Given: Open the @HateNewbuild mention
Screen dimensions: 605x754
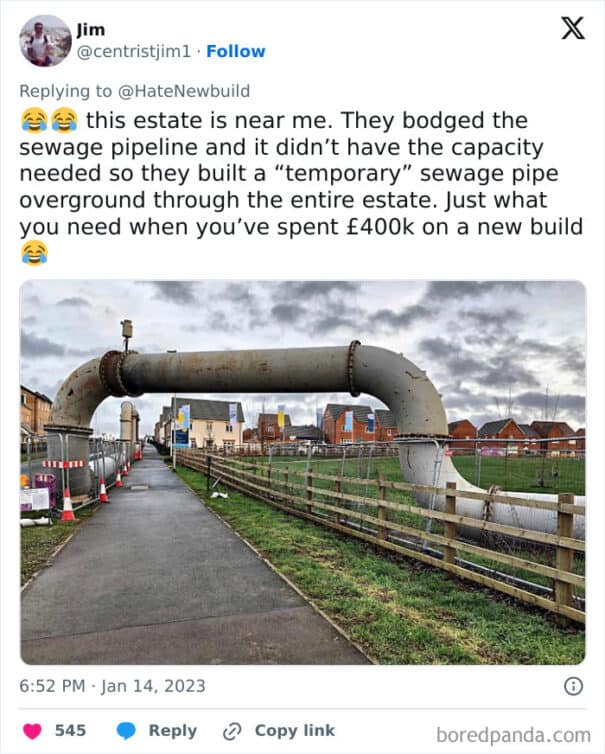Looking at the screenshot, I should [184, 91].
